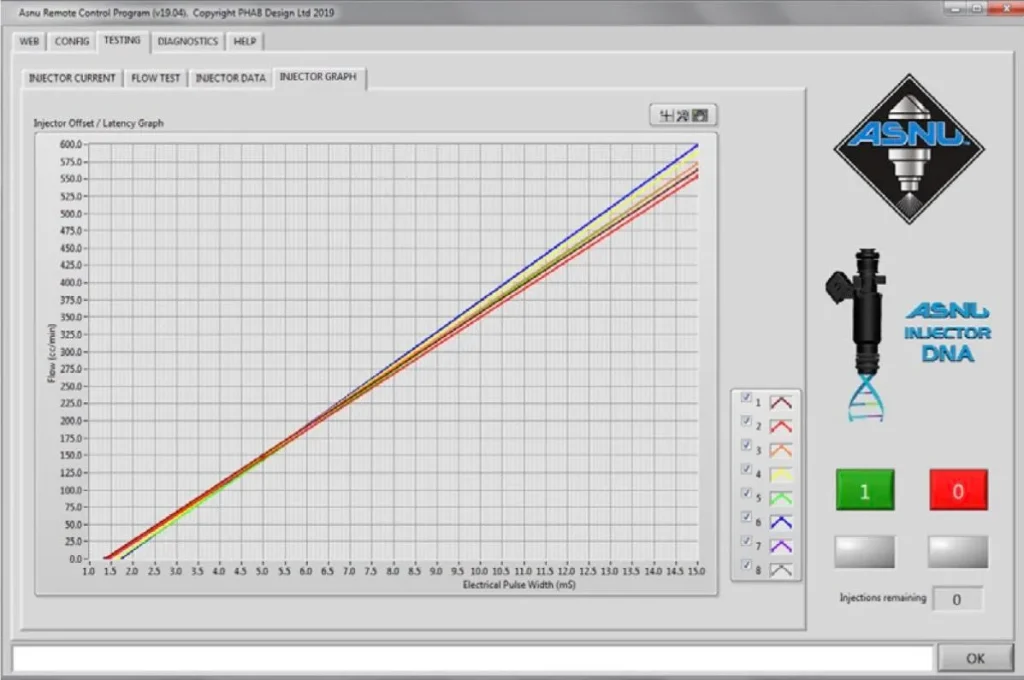Click the OK button
1024x680 pixels.
coord(975,658)
